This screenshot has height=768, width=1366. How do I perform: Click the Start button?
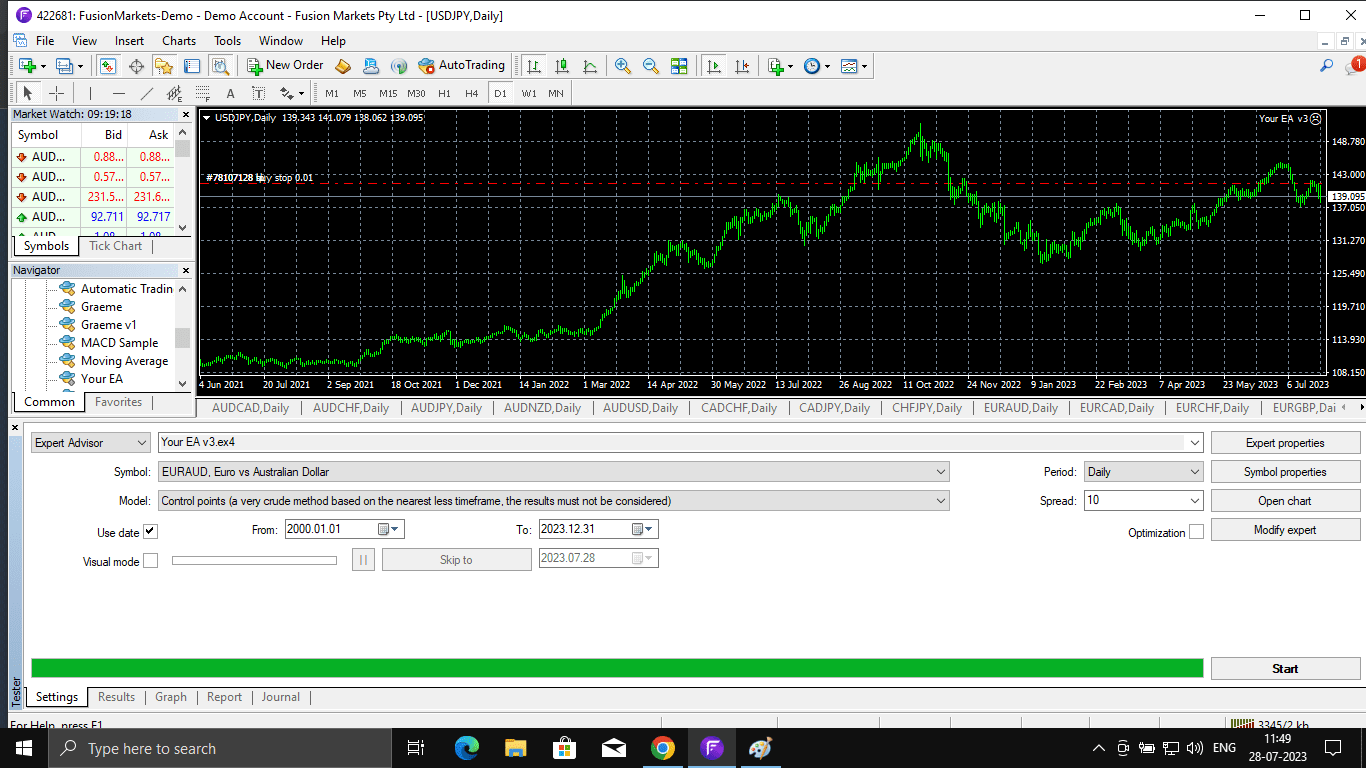click(x=1285, y=669)
